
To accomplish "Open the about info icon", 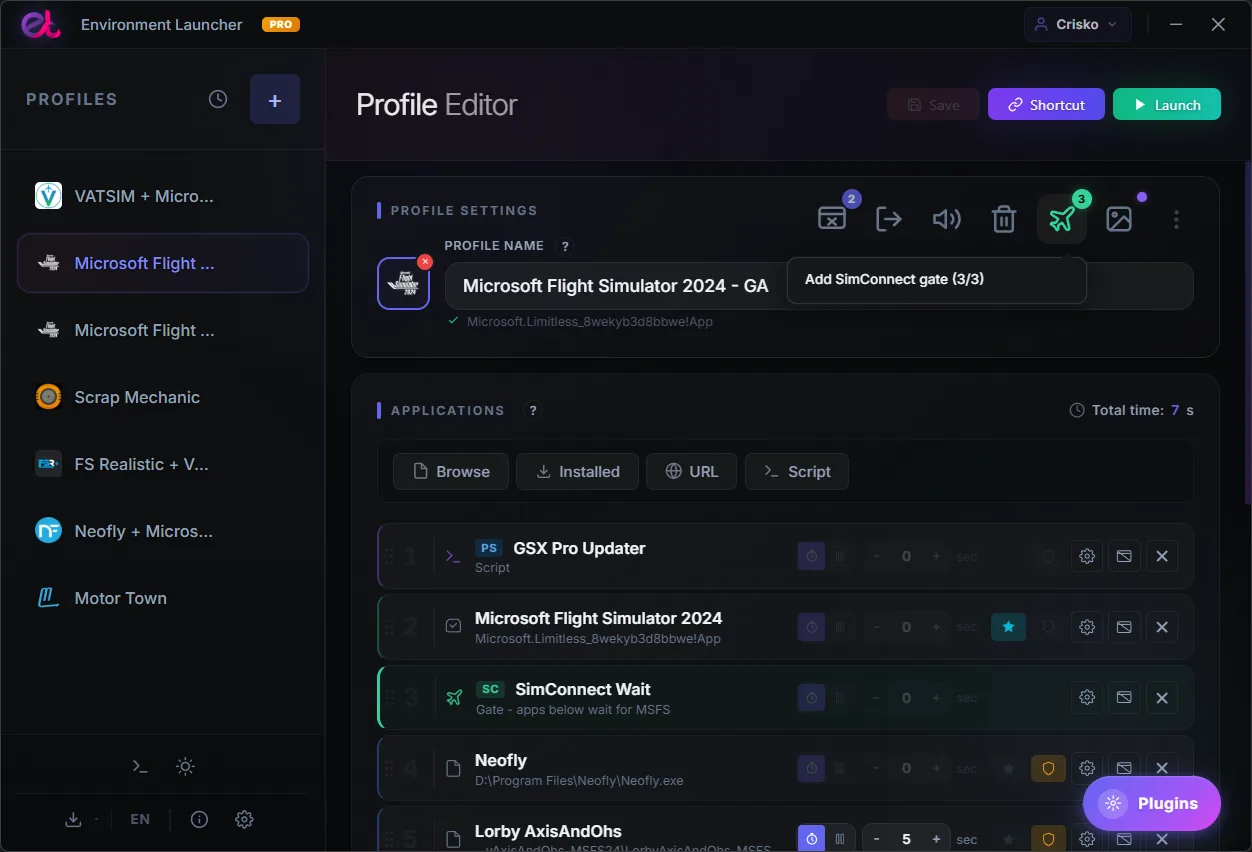I will [x=199, y=819].
